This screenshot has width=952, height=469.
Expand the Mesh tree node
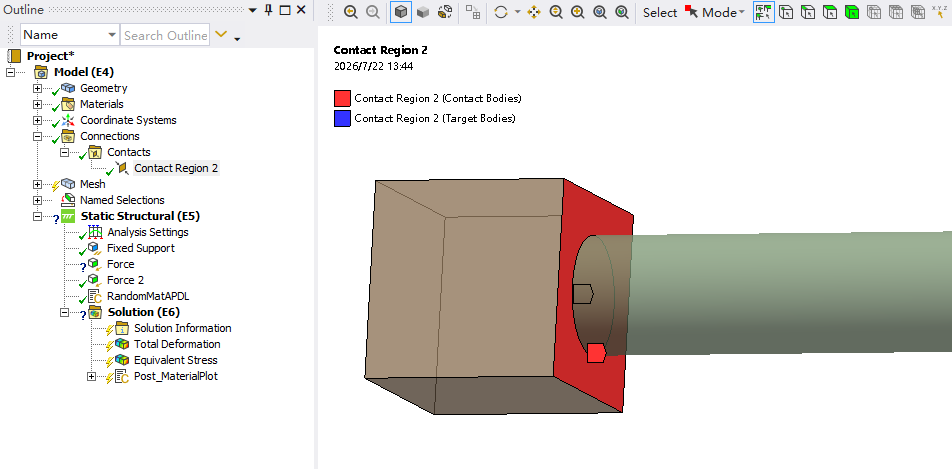(38, 184)
